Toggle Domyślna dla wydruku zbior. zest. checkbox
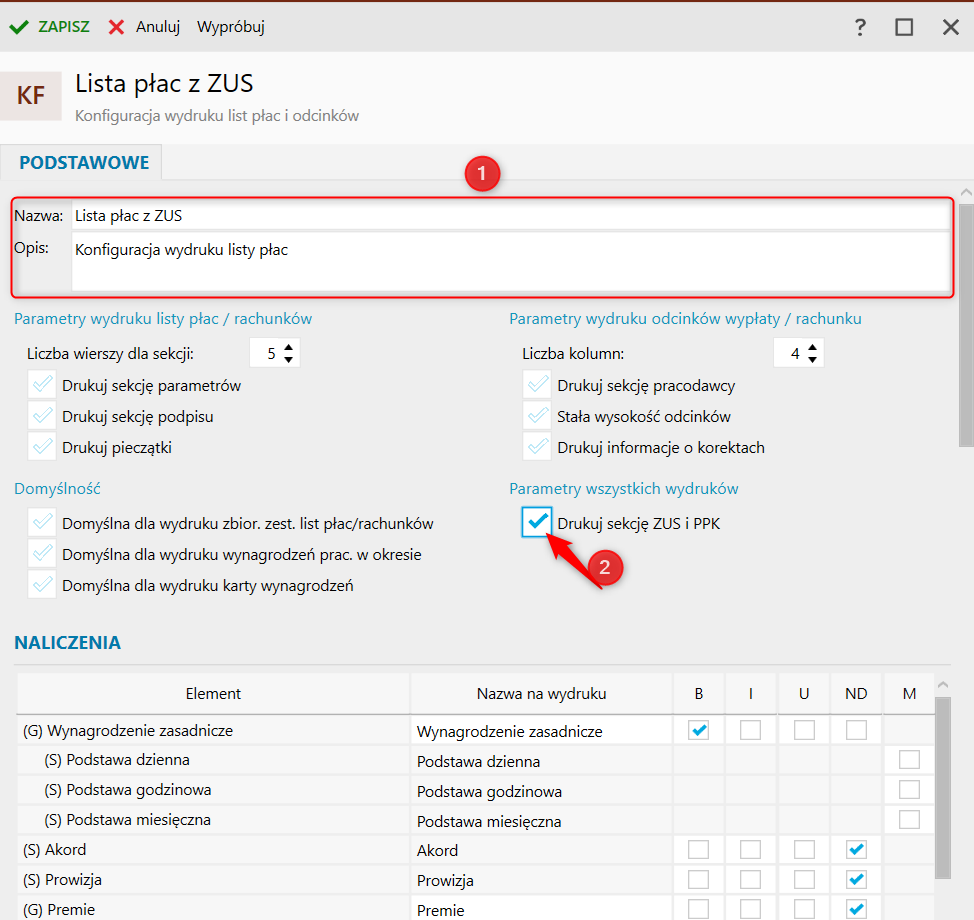The image size is (974, 920). (x=42, y=522)
